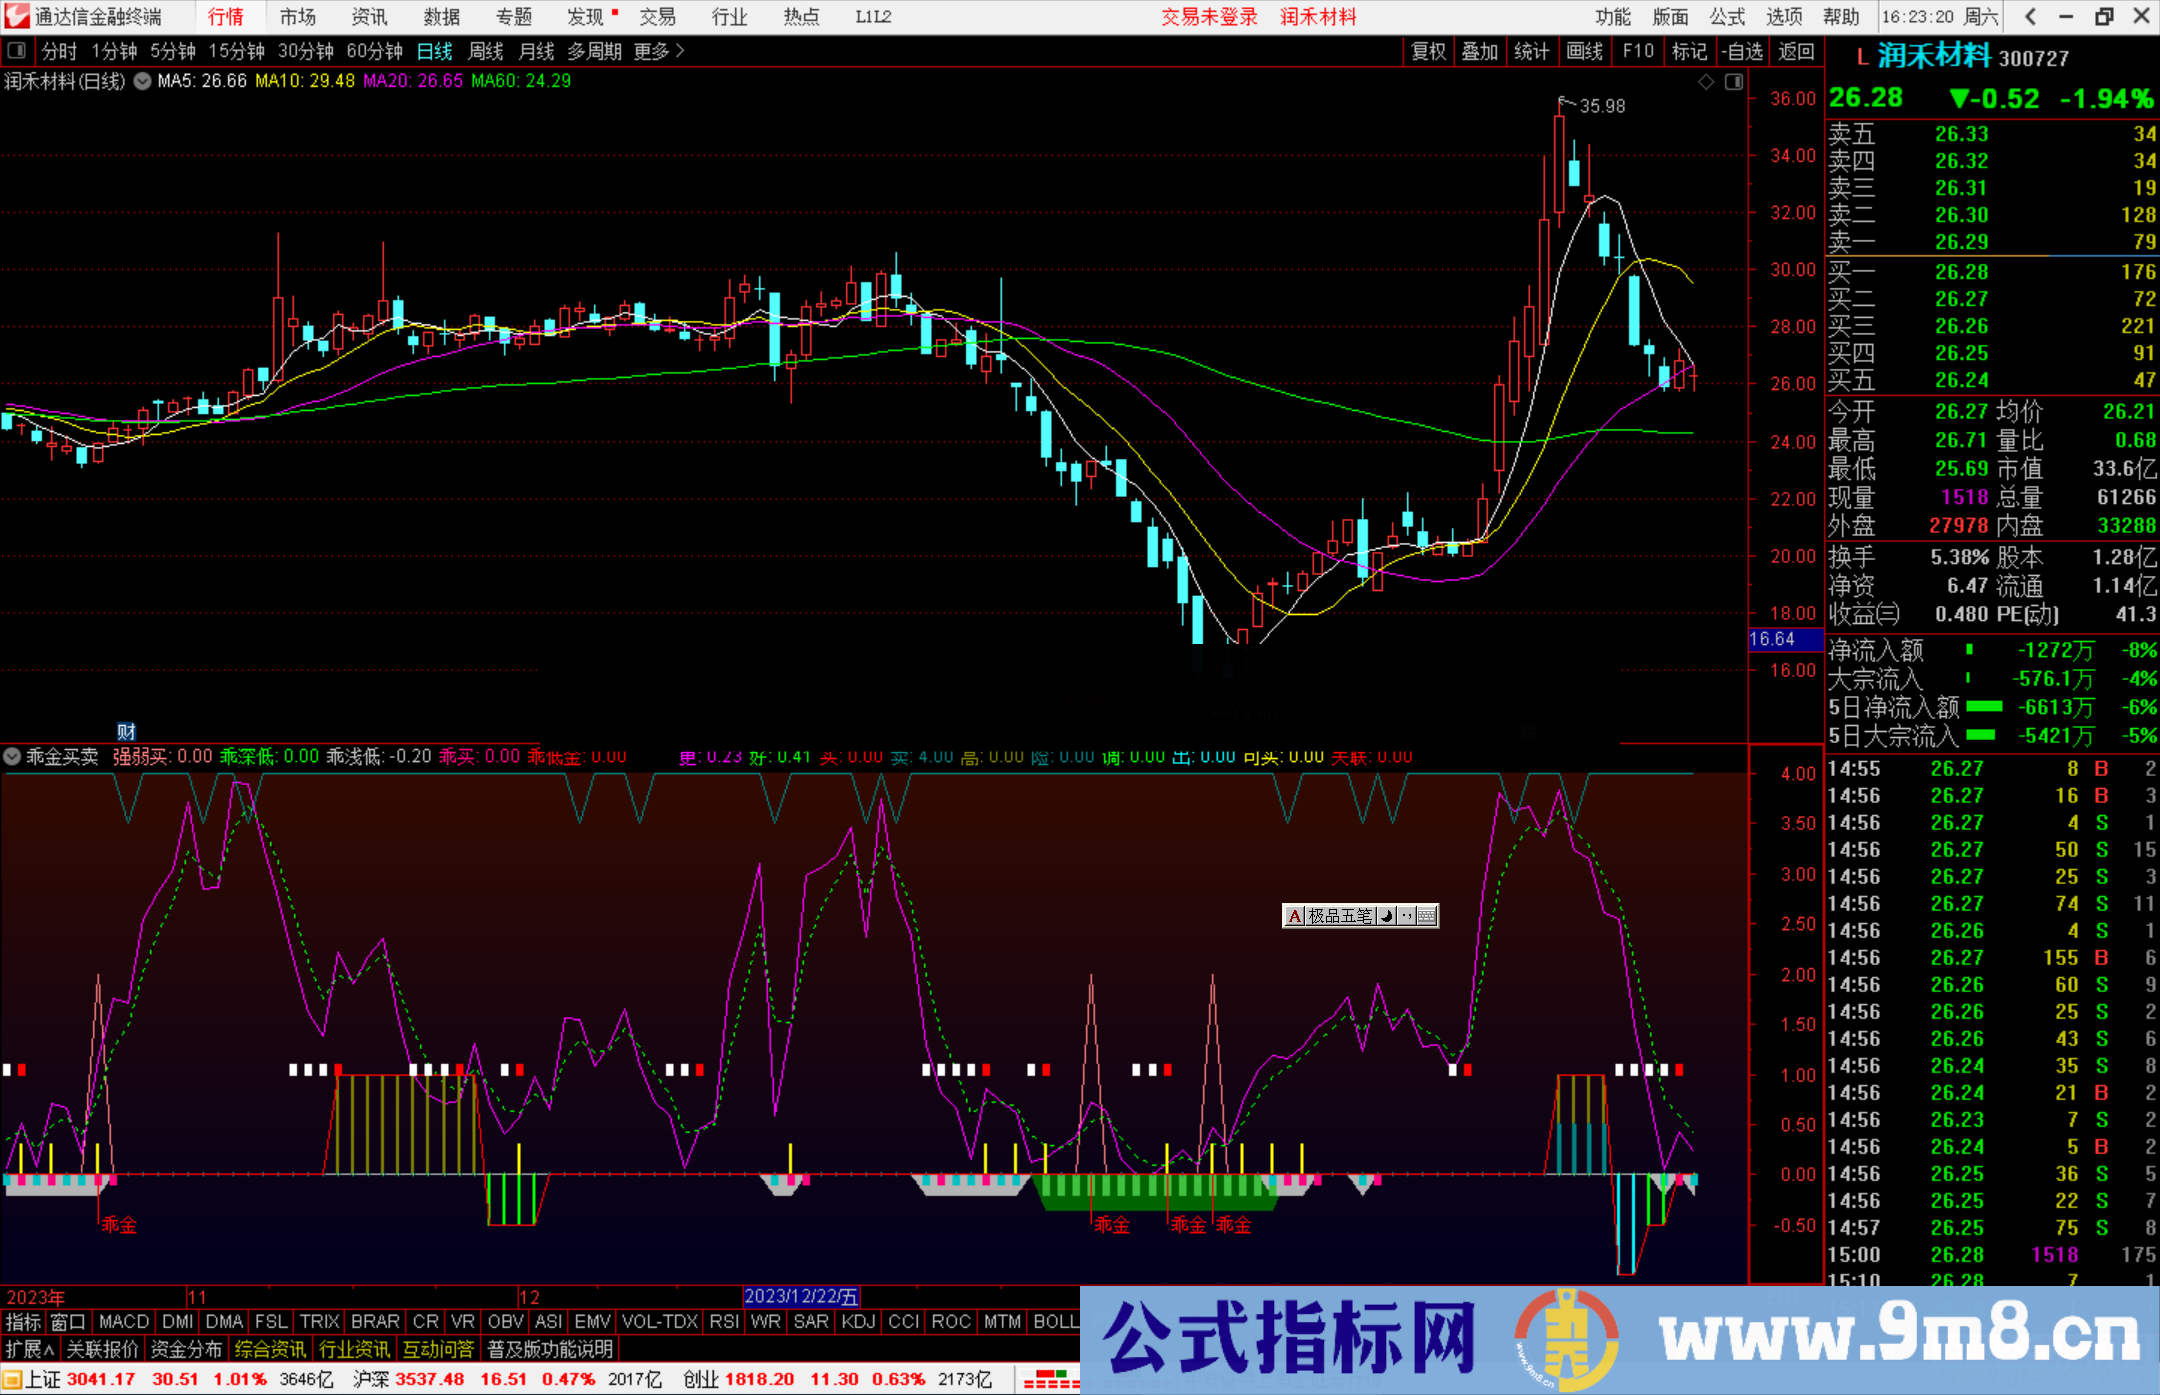
Task: Click 交易未登录 link
Action: coord(1209,17)
